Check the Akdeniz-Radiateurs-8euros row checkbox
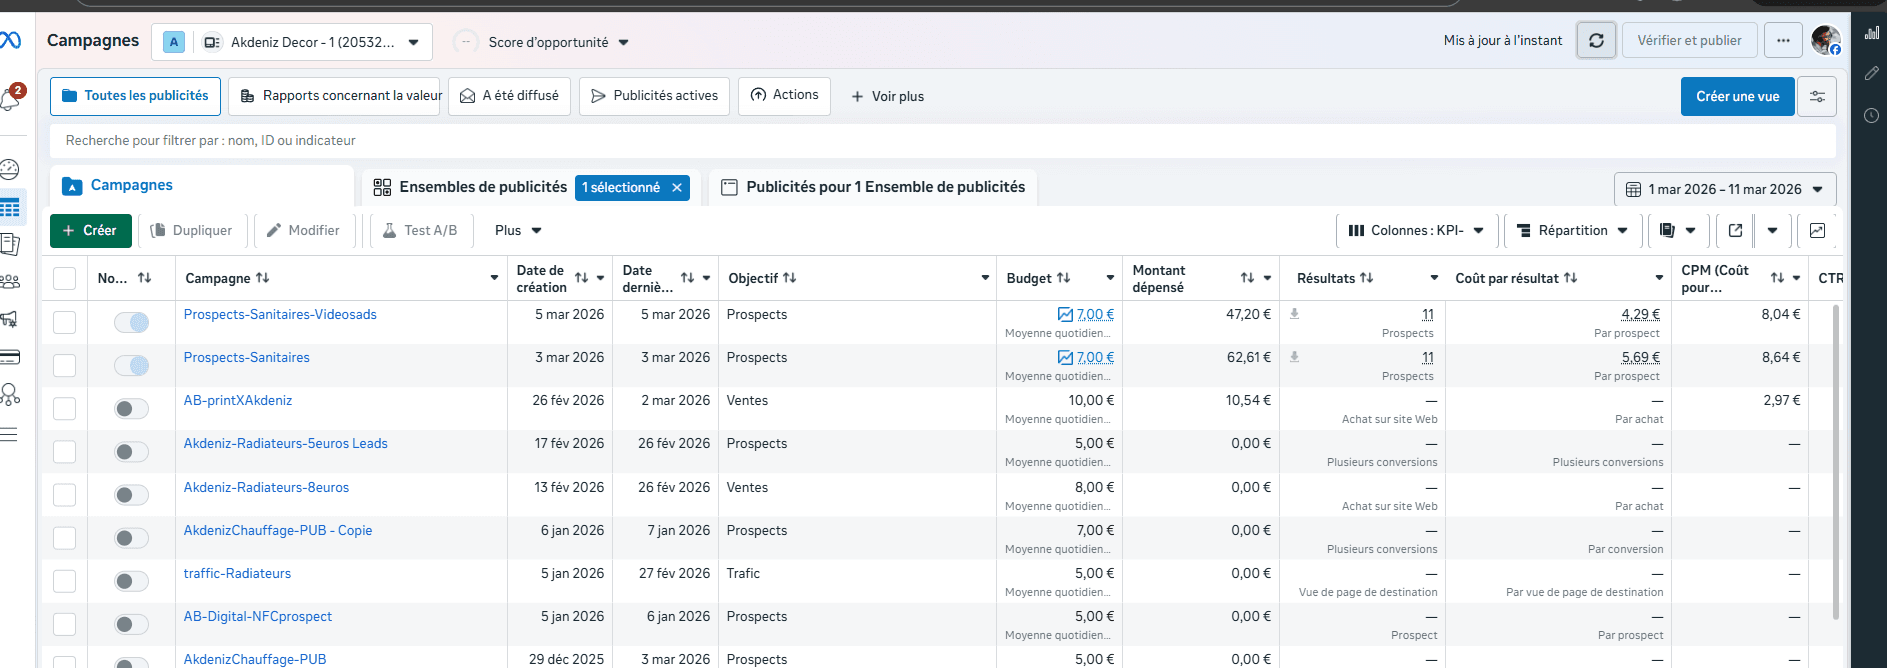This screenshot has width=1887, height=668. coord(64,495)
